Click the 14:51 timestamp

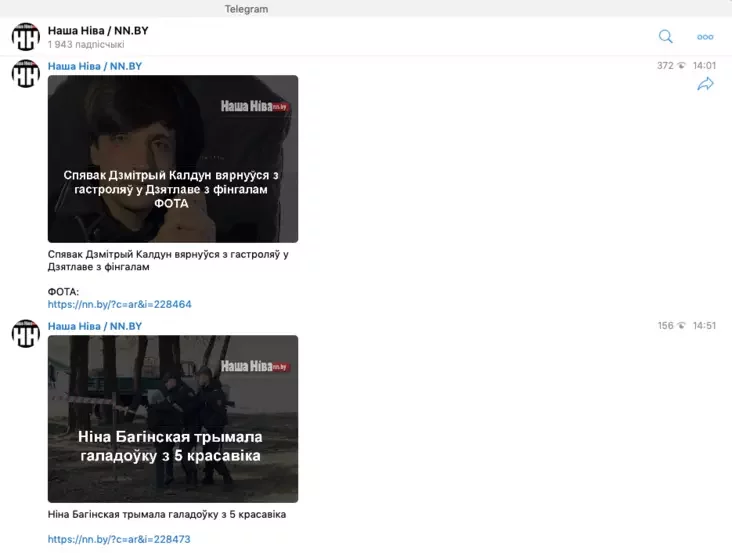click(704, 326)
